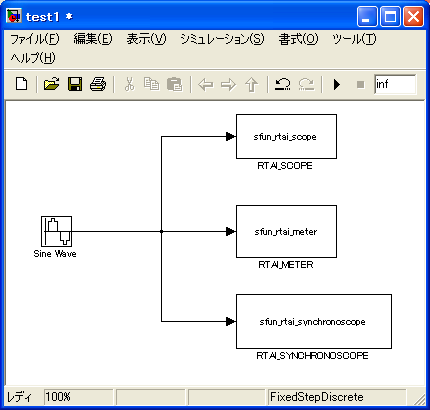The width and height of the screenshot is (430, 410).
Task: Create a new model with toolbar icon
Action: pyautogui.click(x=22, y=84)
